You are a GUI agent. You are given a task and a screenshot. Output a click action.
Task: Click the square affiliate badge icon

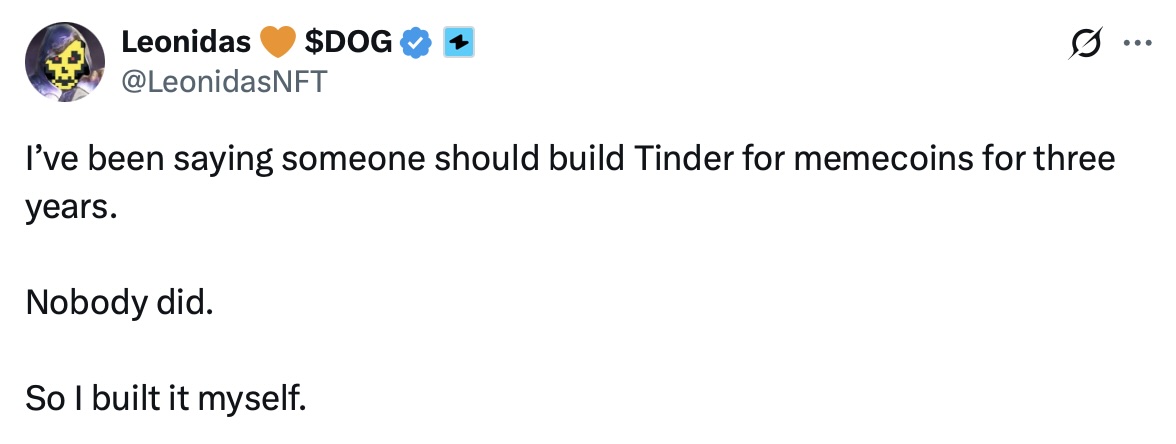coord(458,42)
